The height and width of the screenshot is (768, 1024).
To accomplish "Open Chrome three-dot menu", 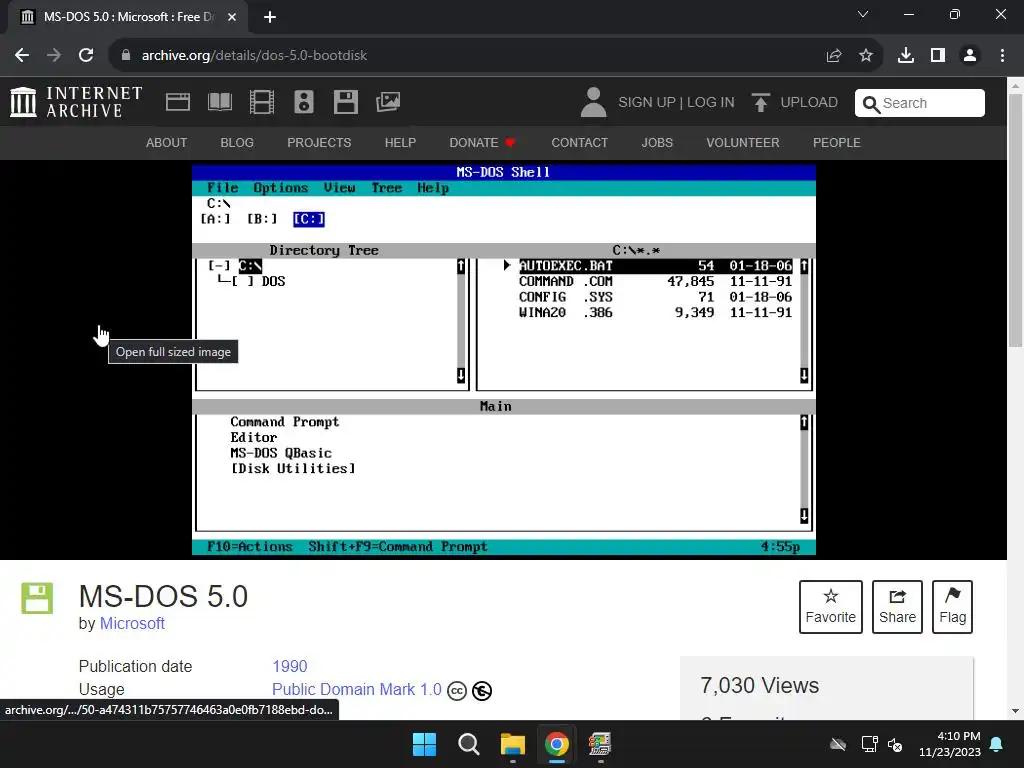I will click(1002, 56).
